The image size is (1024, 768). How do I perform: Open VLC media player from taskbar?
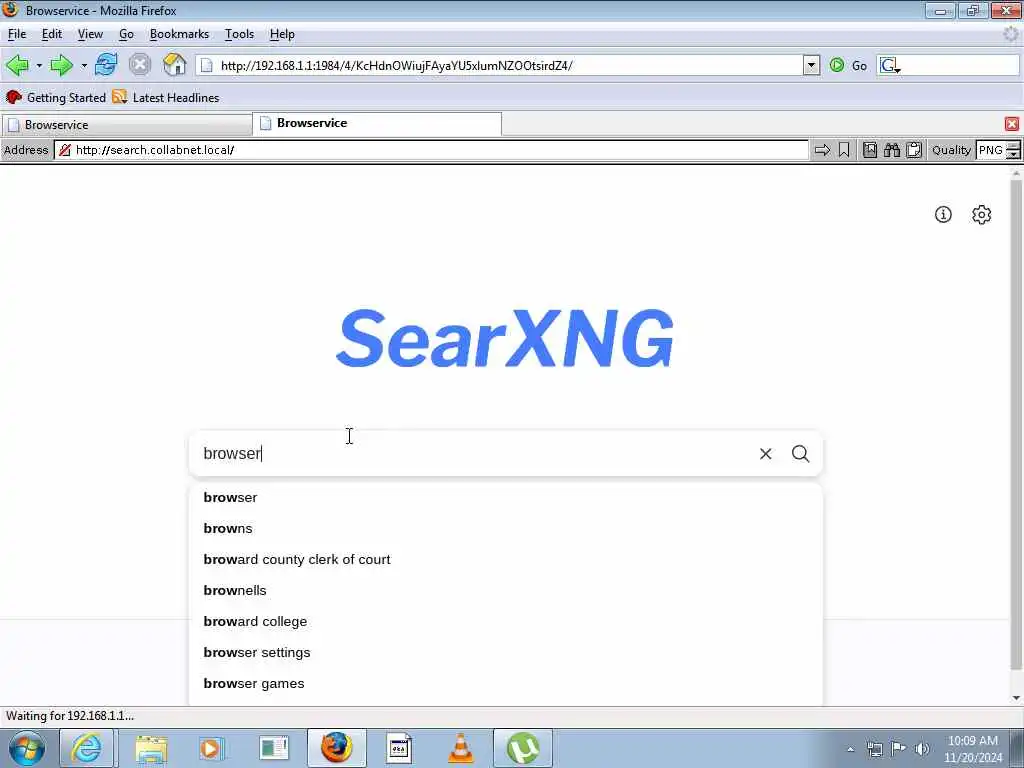(x=460, y=748)
